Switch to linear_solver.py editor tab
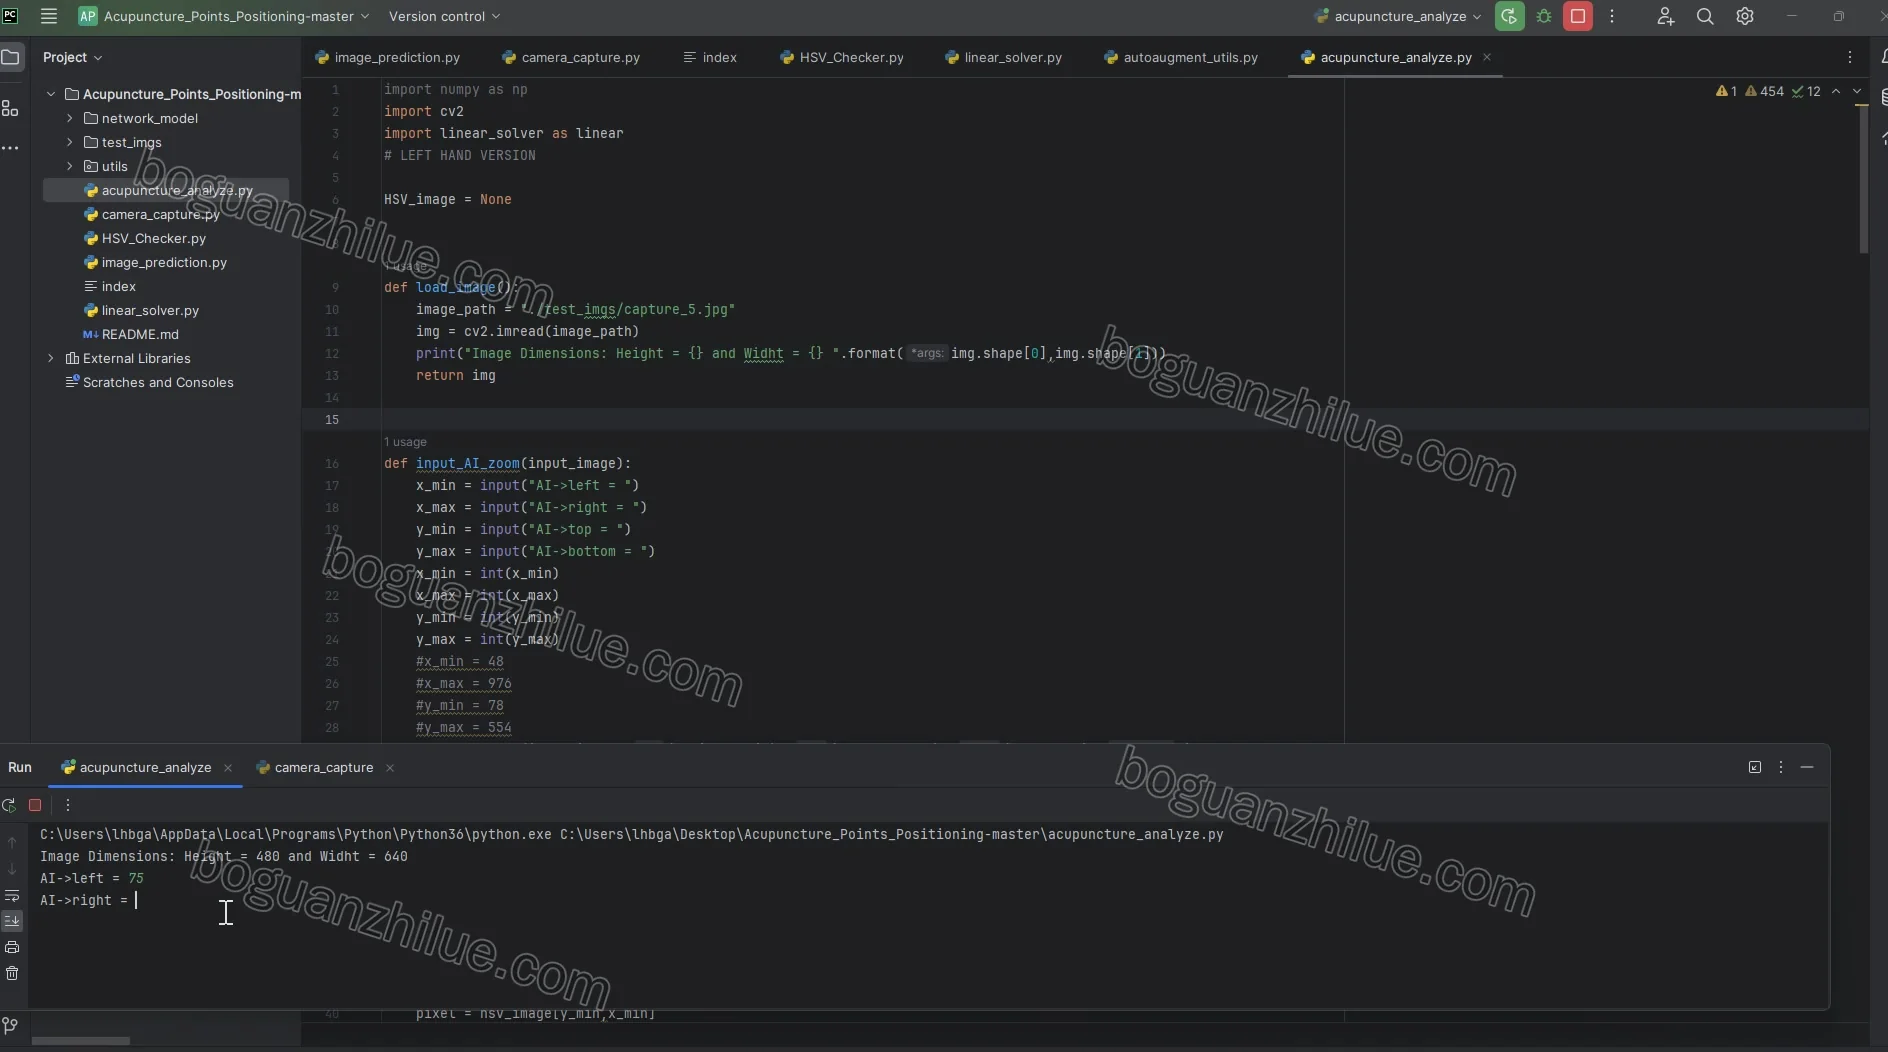The image size is (1888, 1052). [1003, 57]
